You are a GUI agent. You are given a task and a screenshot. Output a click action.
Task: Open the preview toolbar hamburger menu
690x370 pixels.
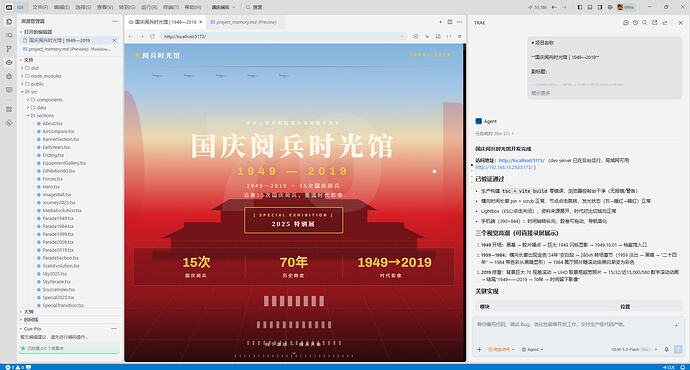coord(459,37)
